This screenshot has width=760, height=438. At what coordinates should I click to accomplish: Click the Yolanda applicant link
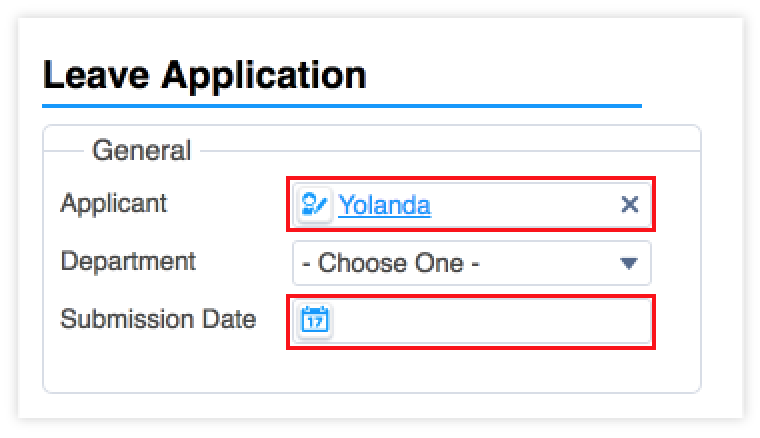(x=384, y=205)
